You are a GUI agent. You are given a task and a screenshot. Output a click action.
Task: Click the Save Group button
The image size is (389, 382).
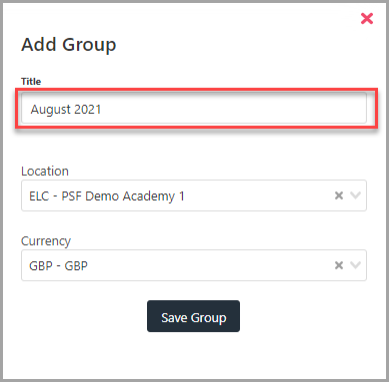tap(193, 316)
